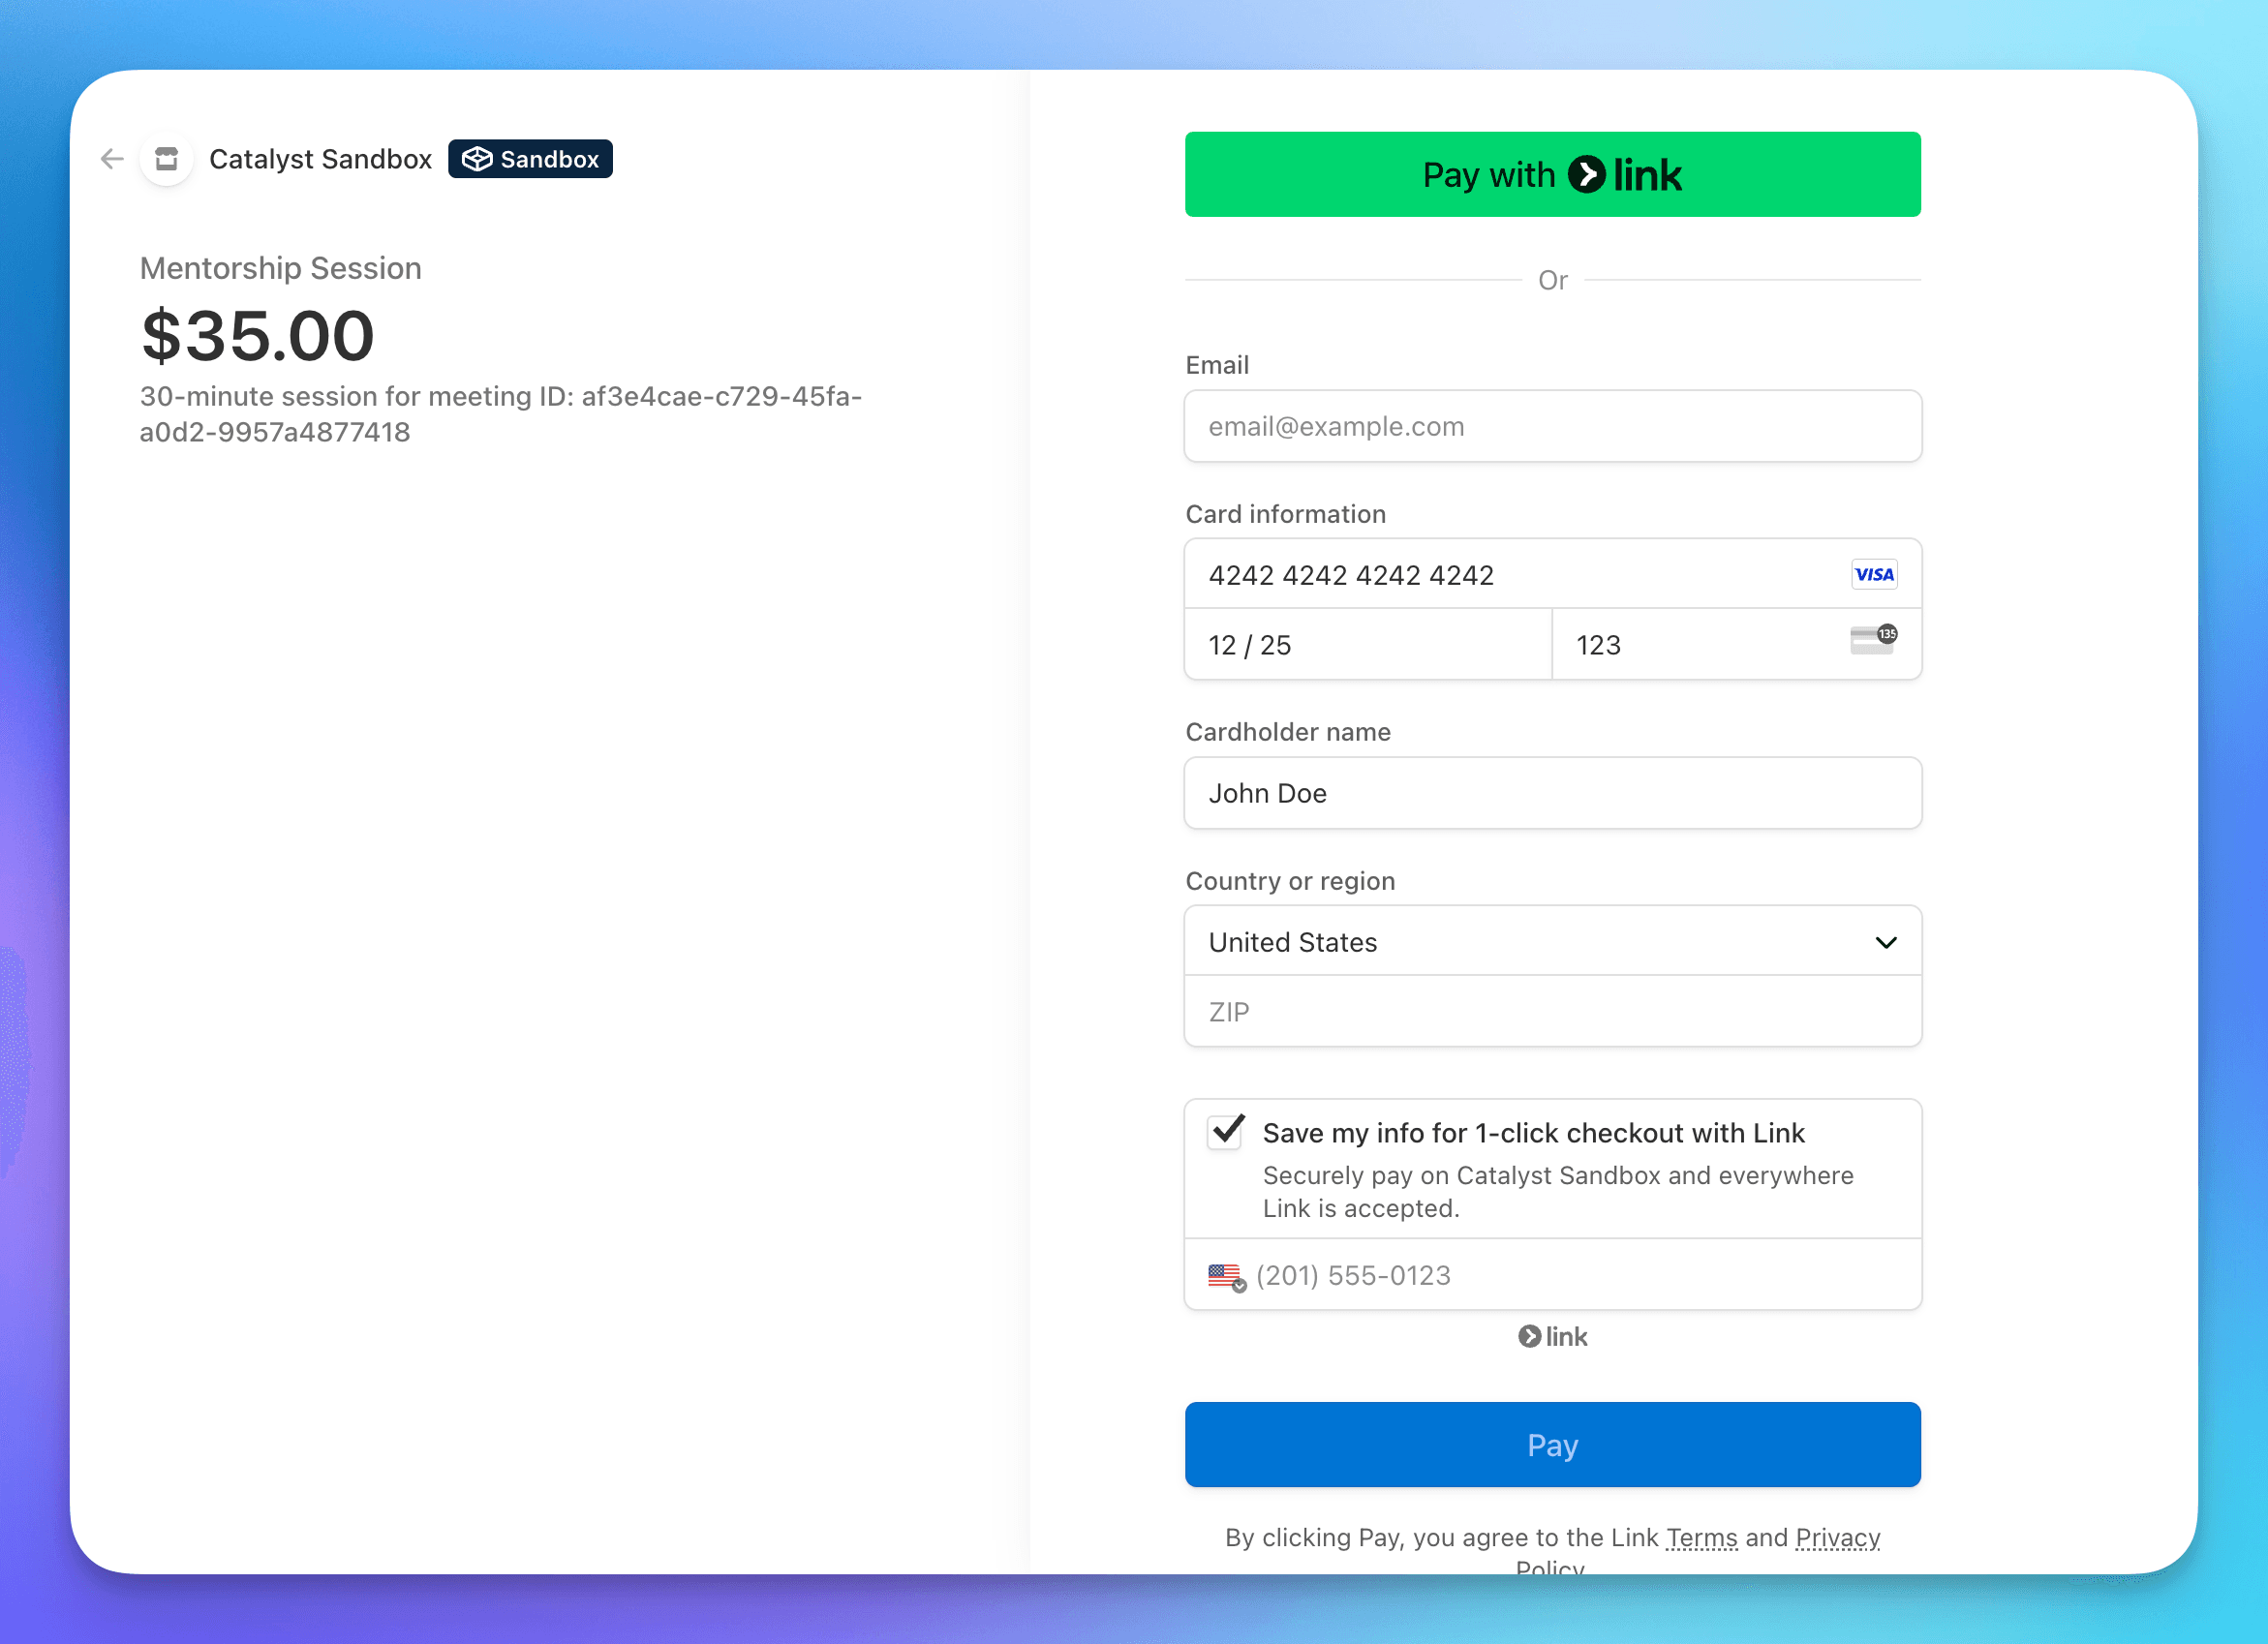2268x1644 pixels.
Task: Click the back arrow at top left
Action: coord(111,159)
